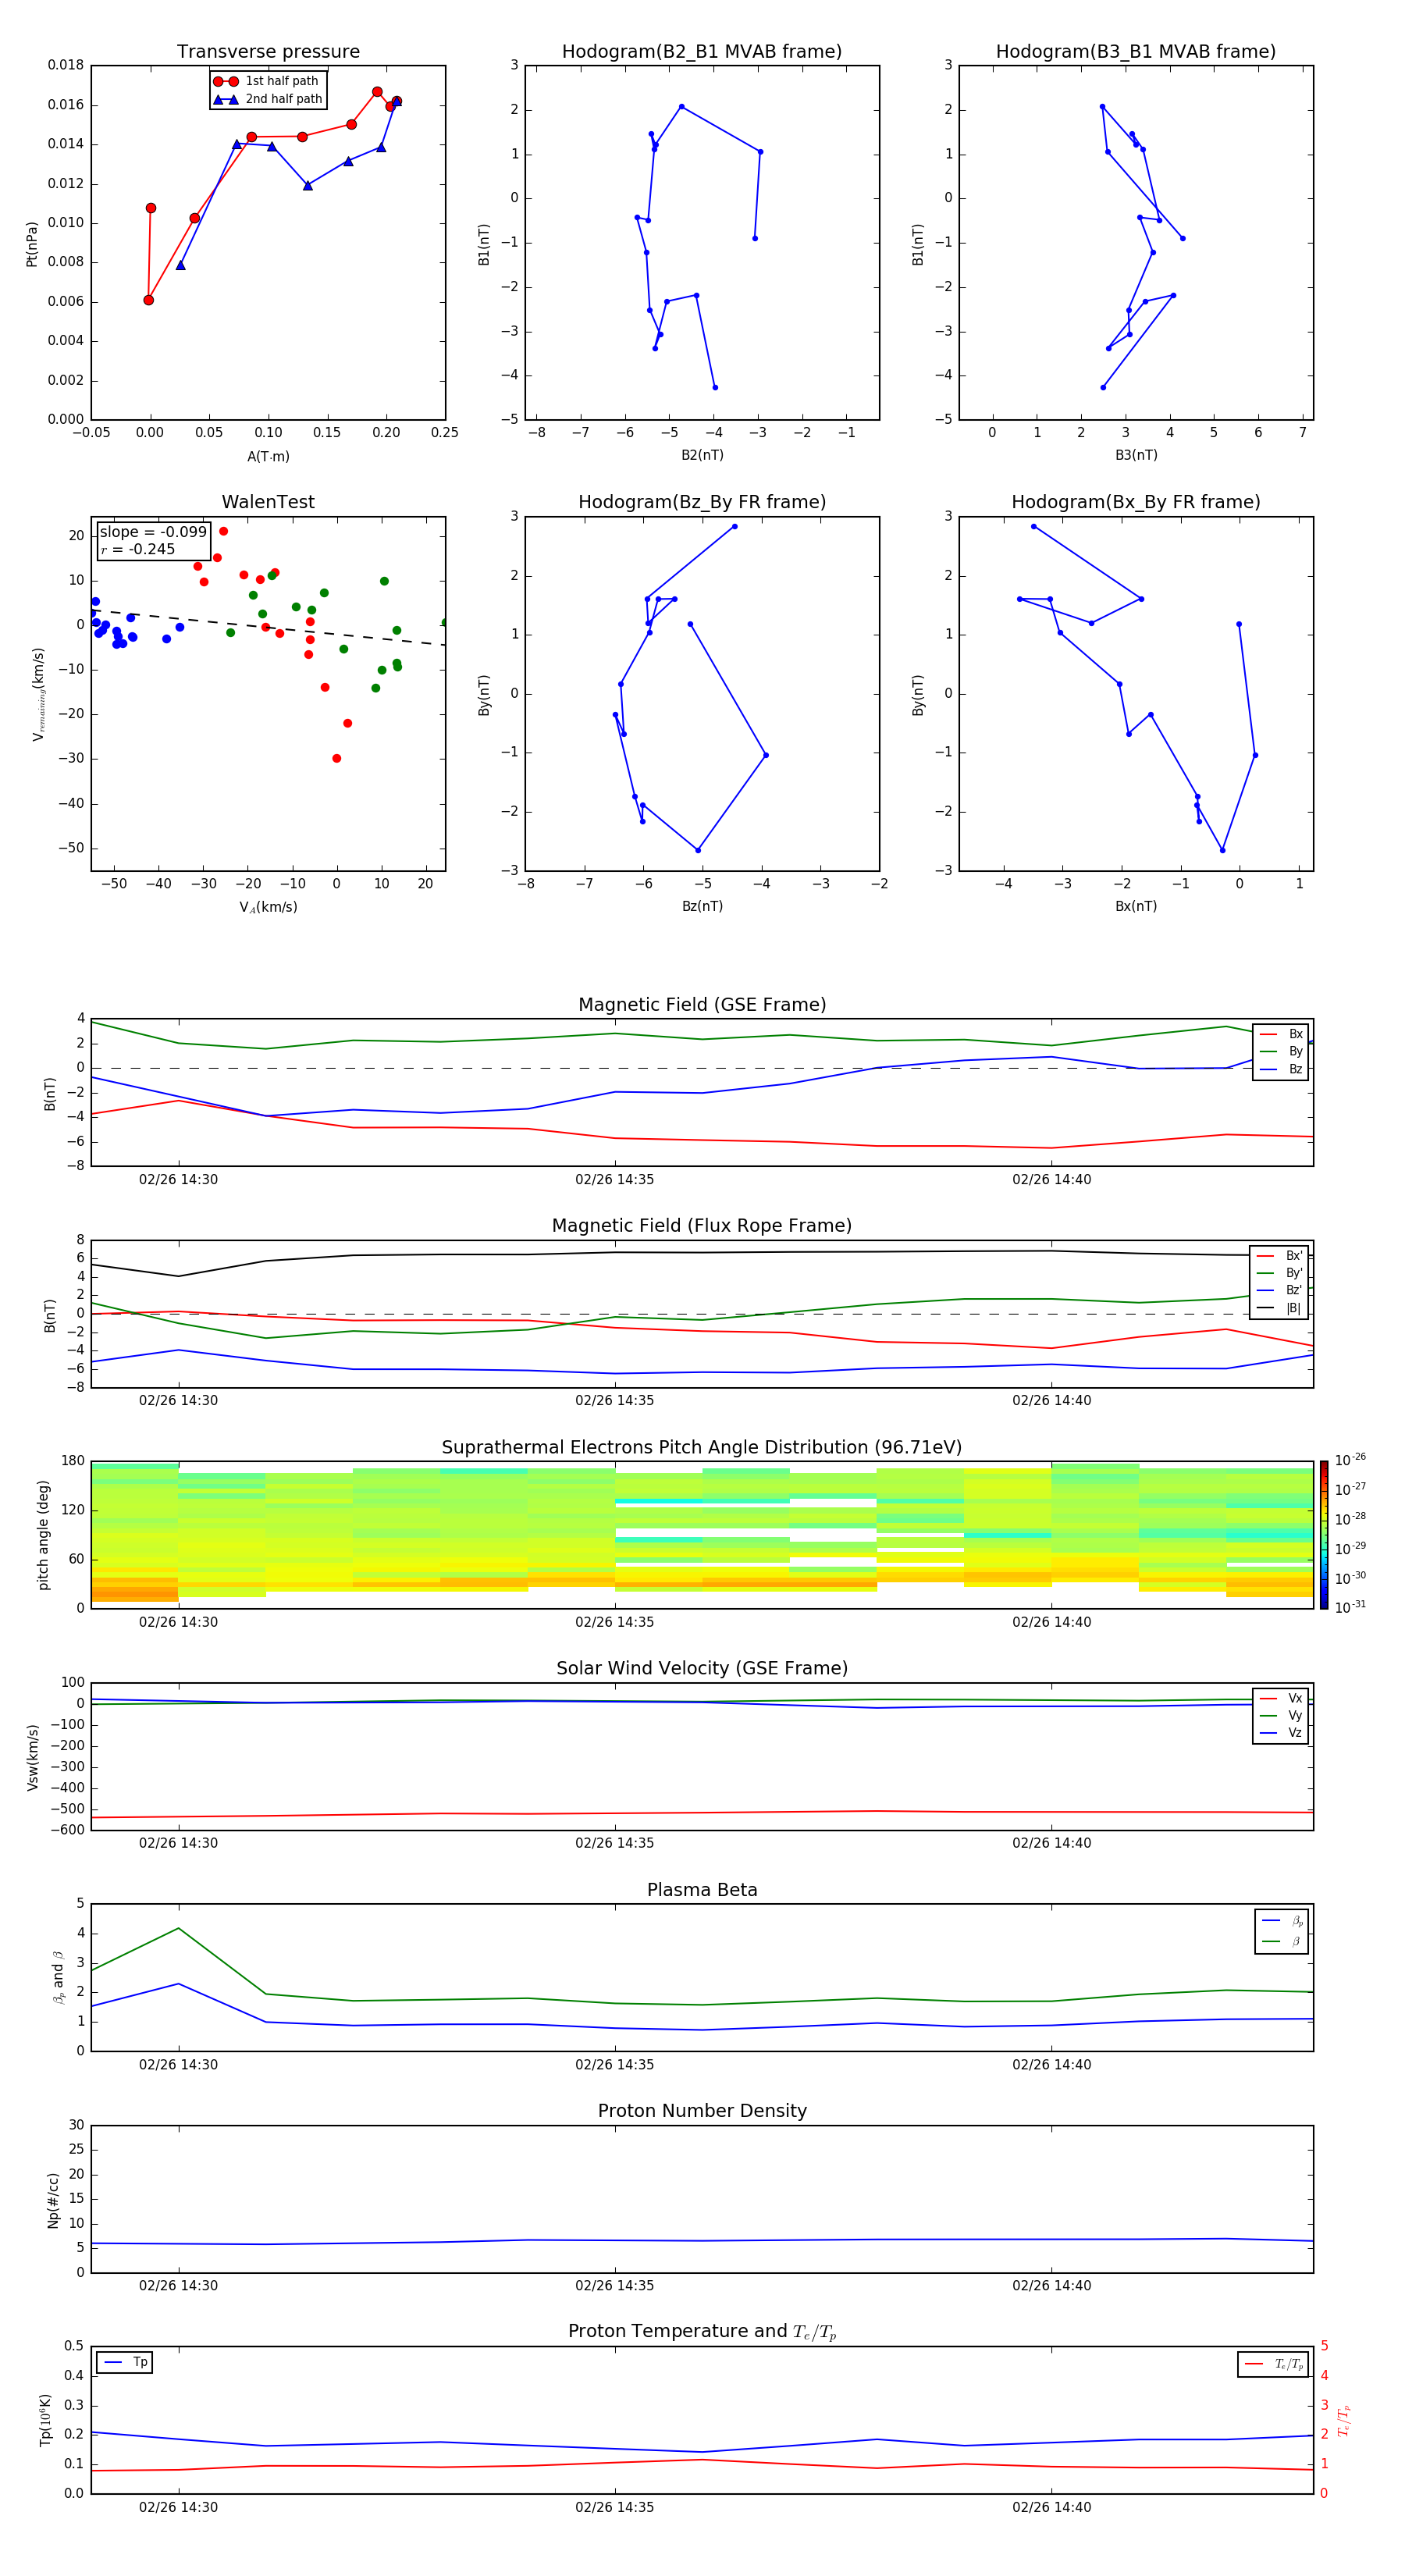
Task: Click '02/26 14:40' tick under GSE magnetic field plot
Action: coord(1051,1180)
